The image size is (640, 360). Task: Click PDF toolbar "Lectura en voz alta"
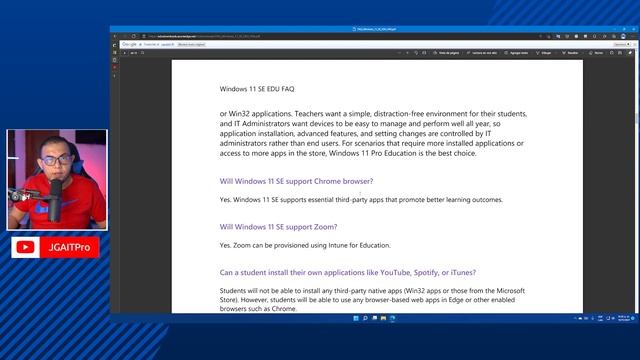482,53
